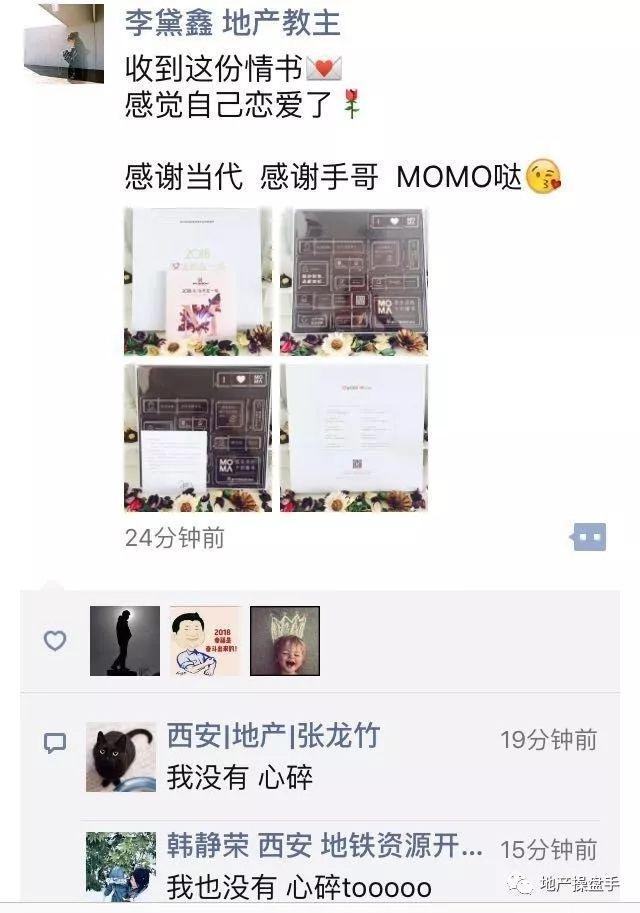Open poster name 李黛鑫 地产教主
This screenshot has height=913, width=640.
(232, 23)
